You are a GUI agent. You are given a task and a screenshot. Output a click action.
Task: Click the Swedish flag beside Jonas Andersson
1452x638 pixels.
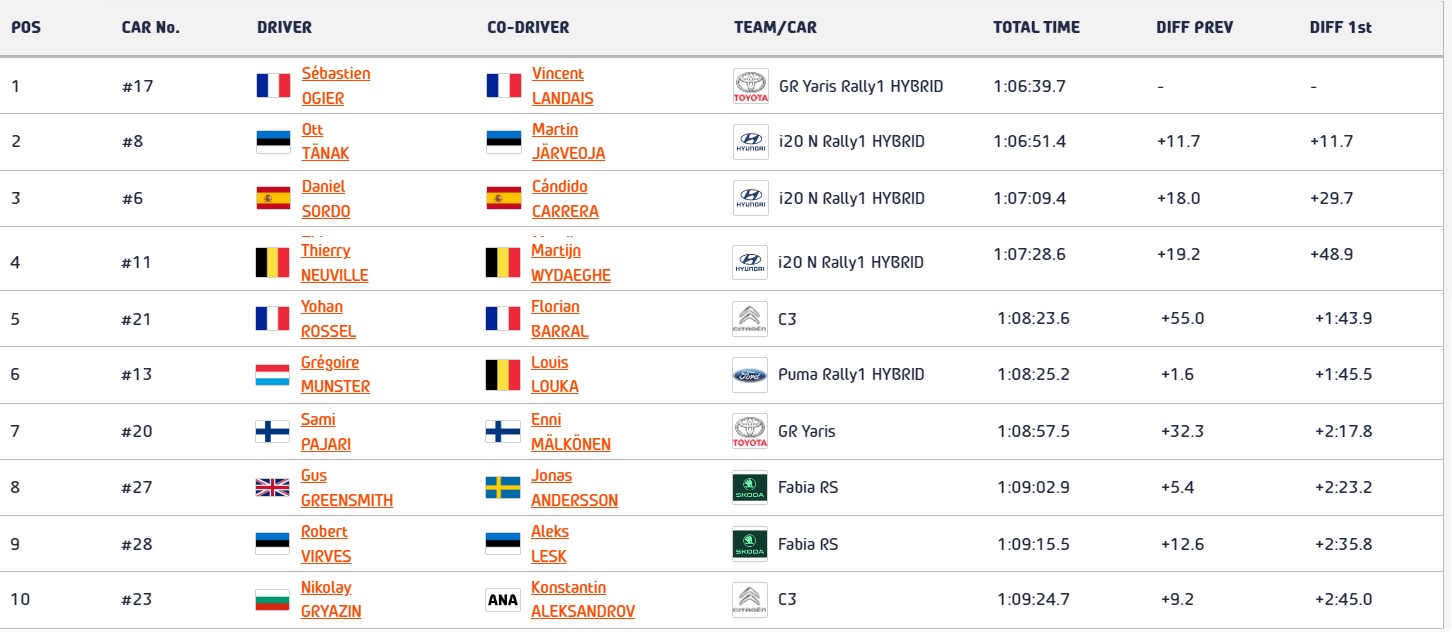[x=503, y=488]
